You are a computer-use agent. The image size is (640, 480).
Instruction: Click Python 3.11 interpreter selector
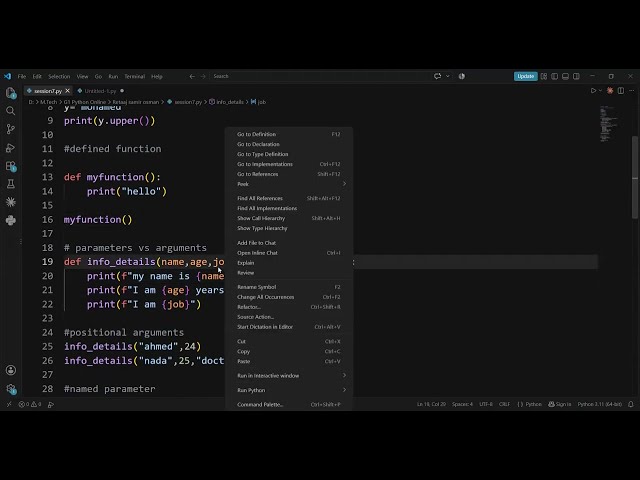(x=600, y=404)
